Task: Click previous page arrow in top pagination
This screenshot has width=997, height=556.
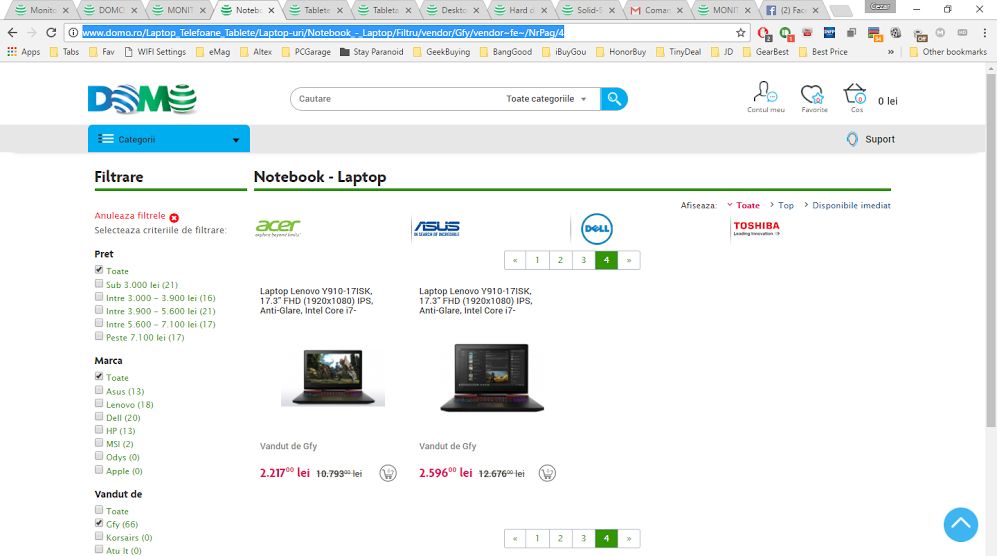Action: point(515,260)
